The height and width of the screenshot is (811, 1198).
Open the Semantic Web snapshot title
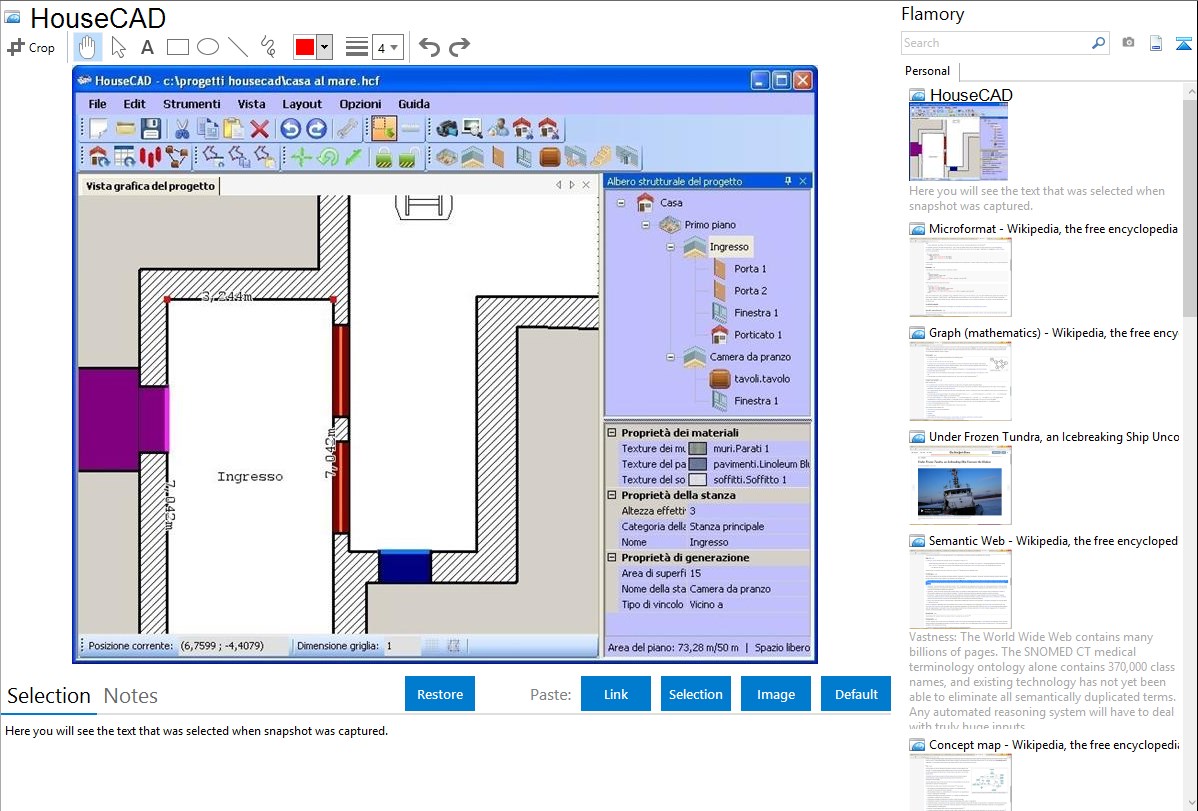pos(1053,541)
